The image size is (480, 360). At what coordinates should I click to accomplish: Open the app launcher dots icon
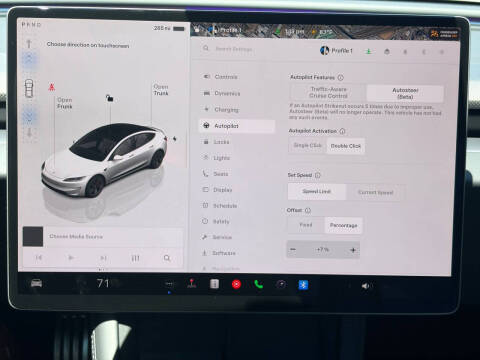click(x=169, y=284)
